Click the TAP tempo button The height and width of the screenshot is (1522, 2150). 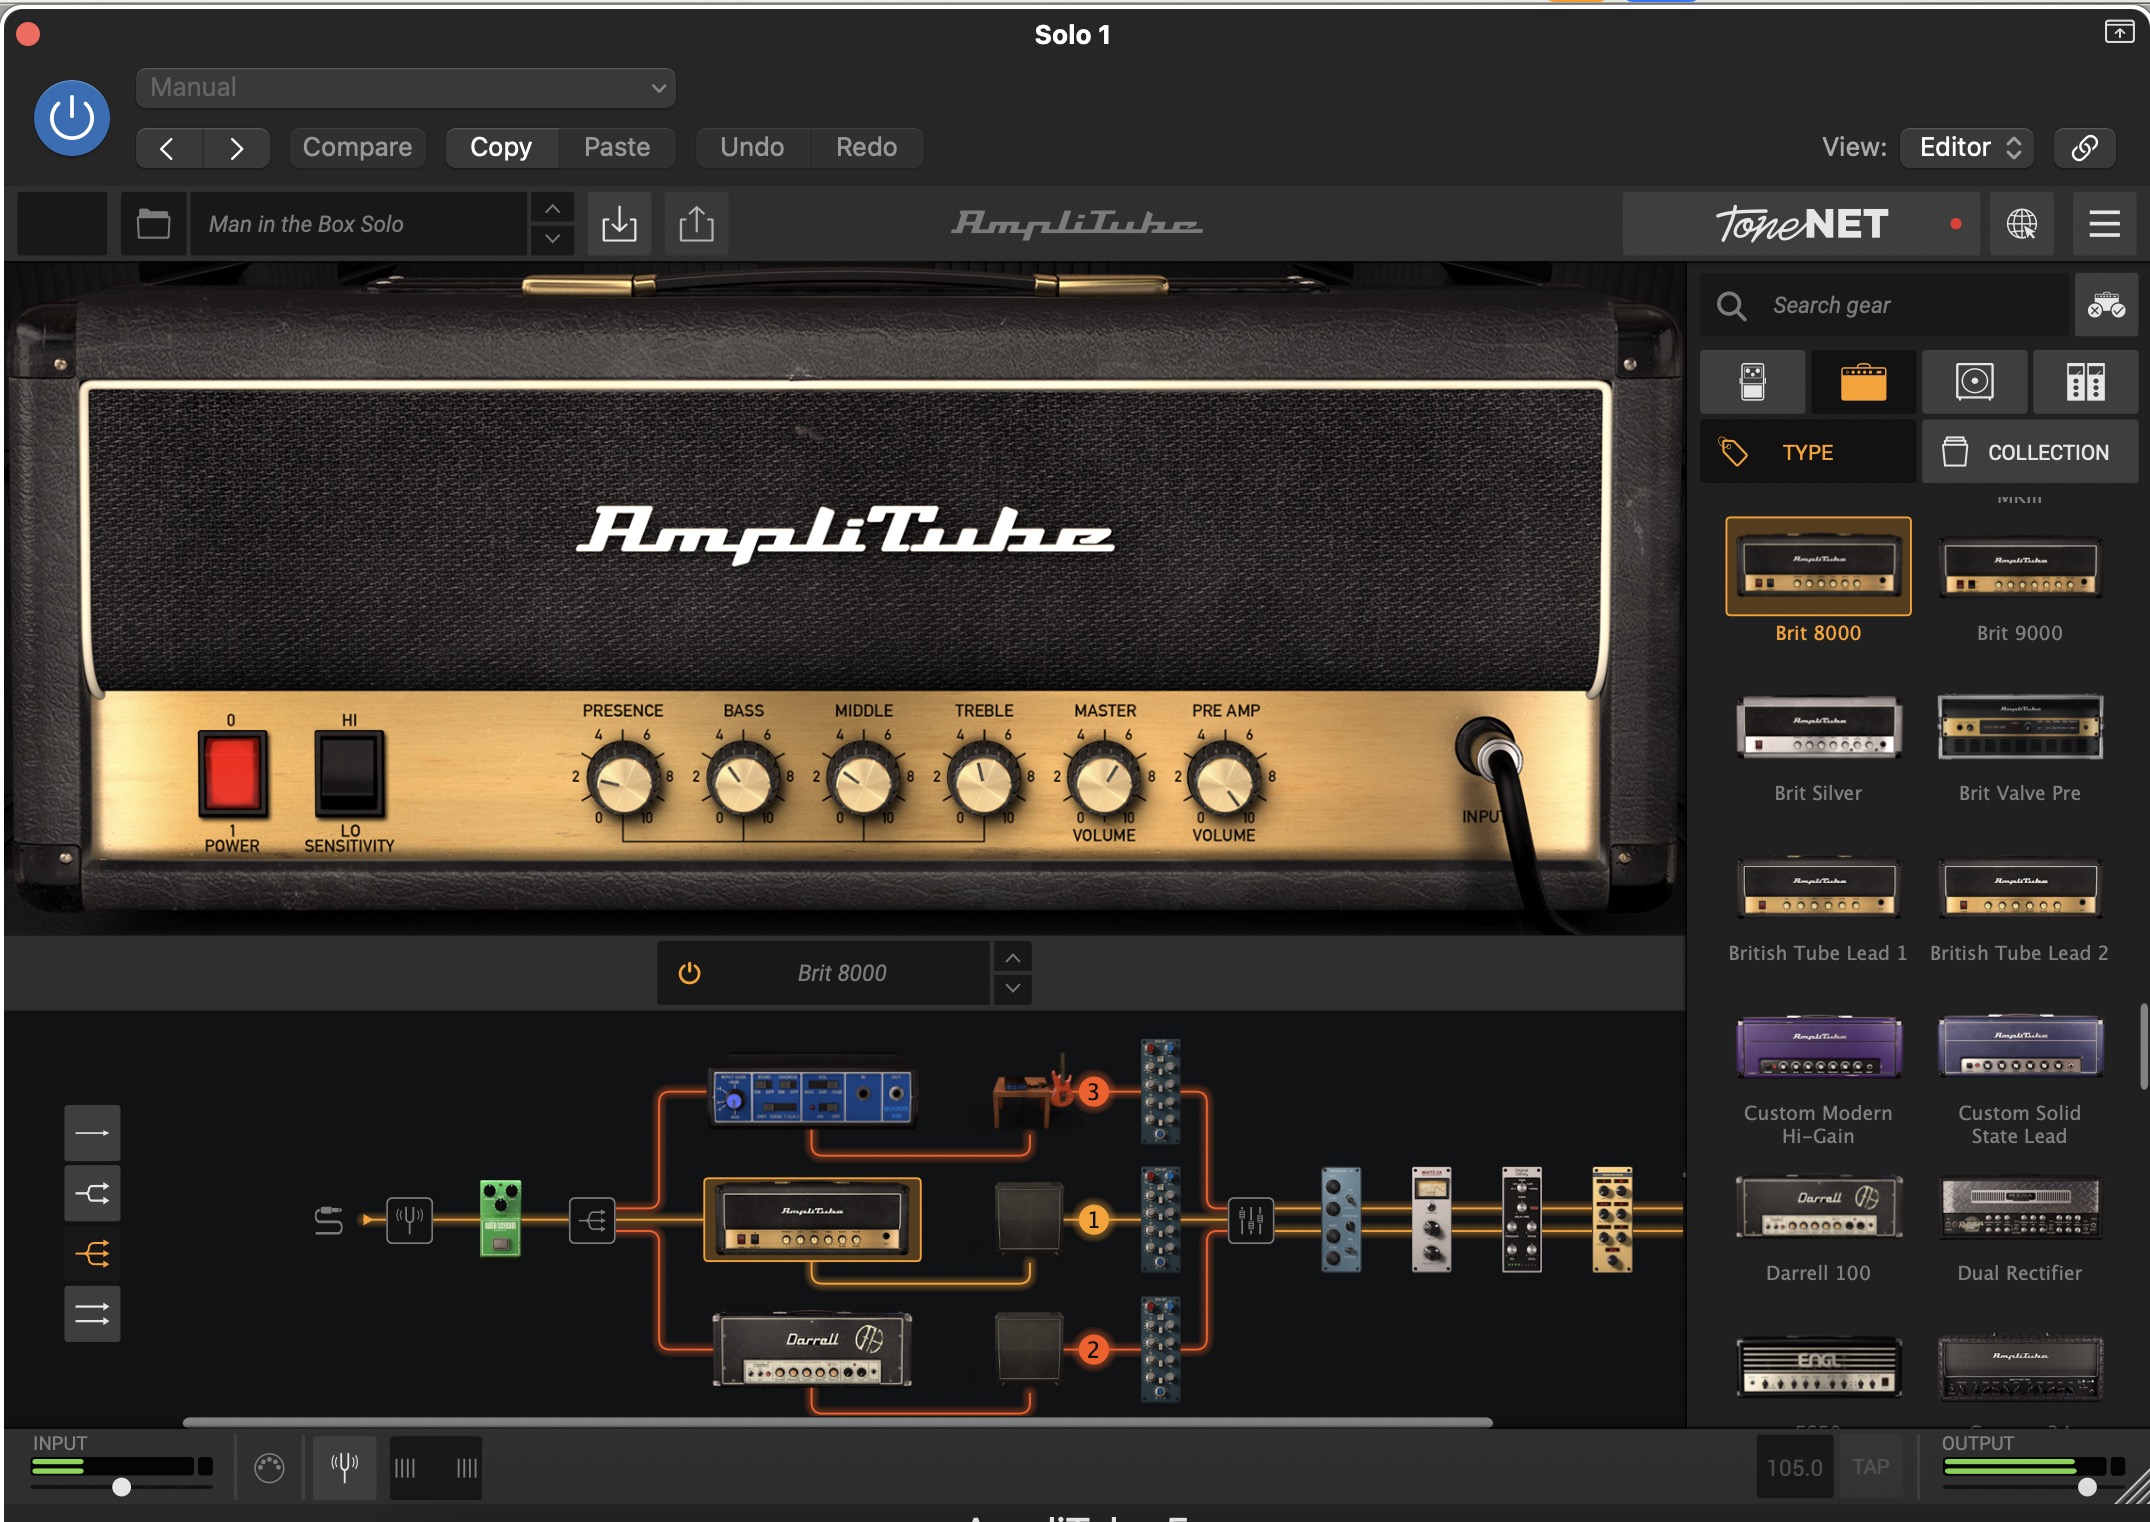coord(1870,1467)
